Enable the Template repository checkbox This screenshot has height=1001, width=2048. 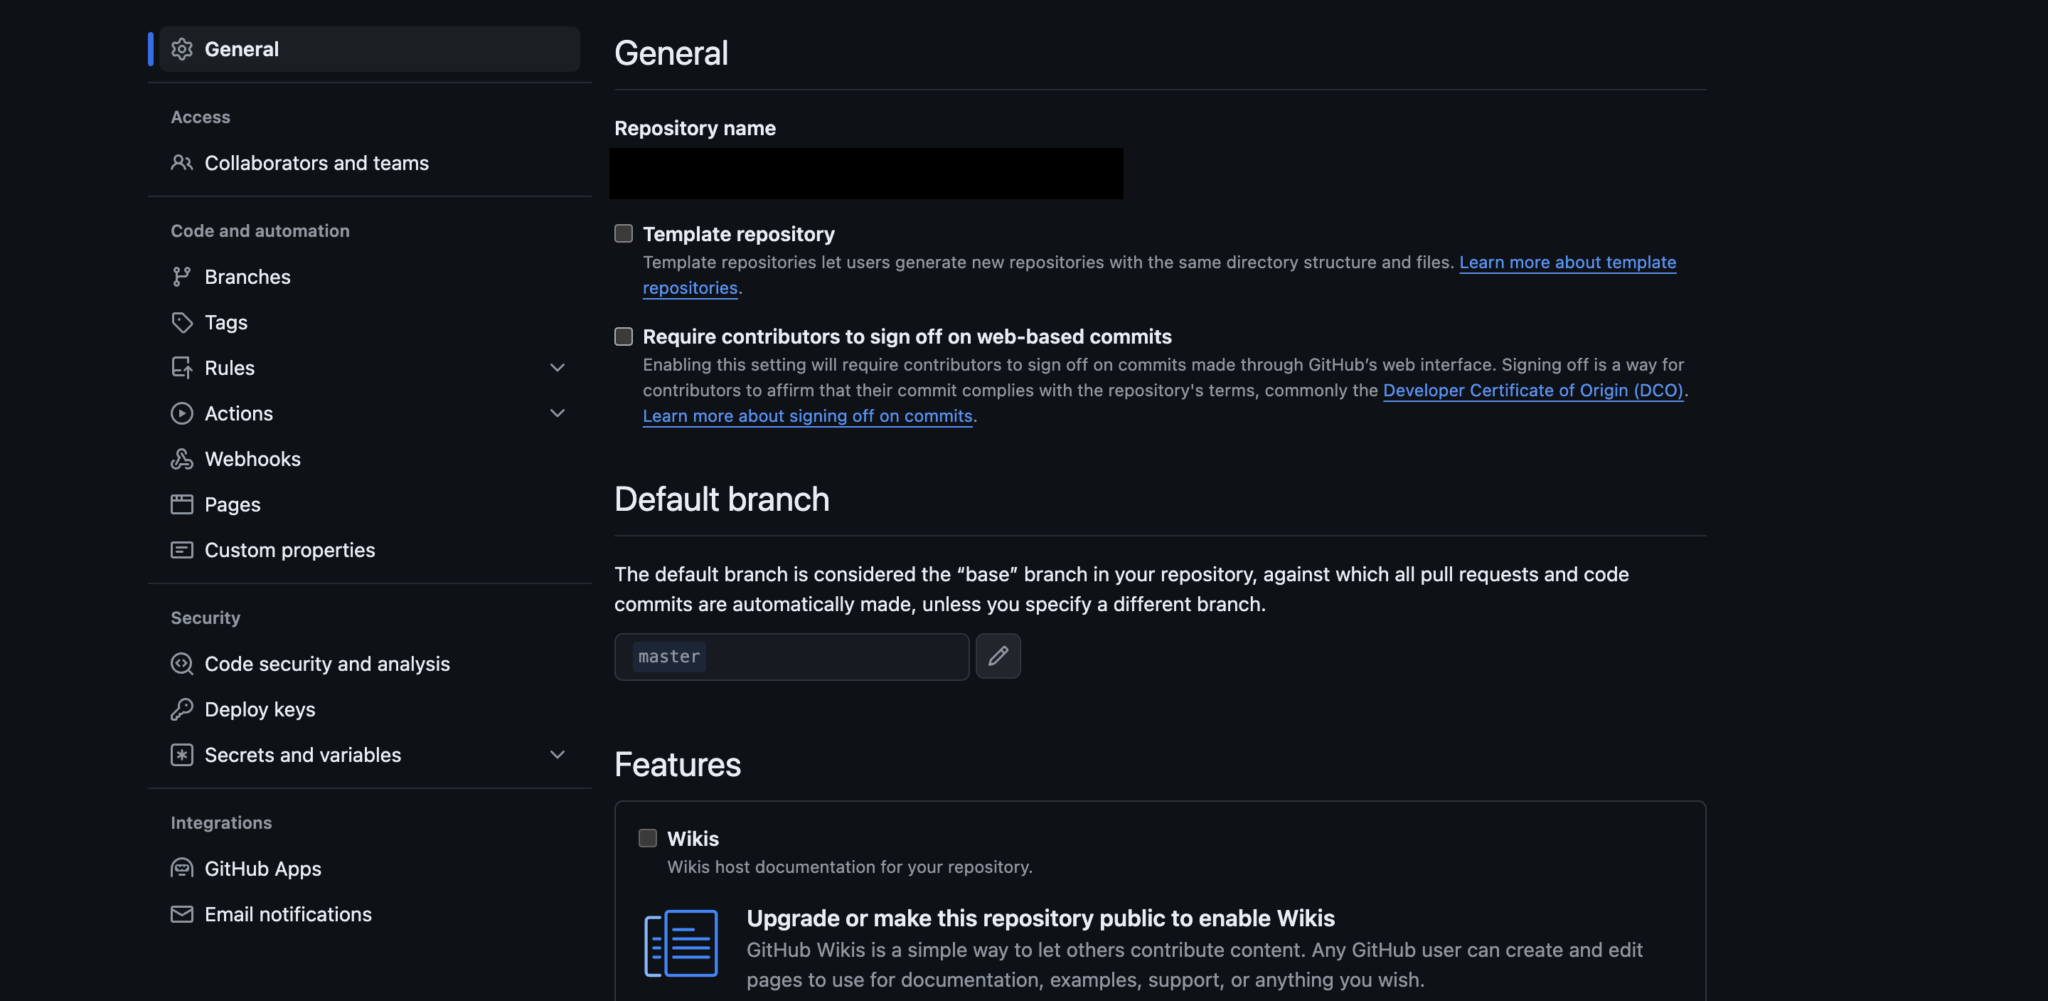click(x=622, y=232)
